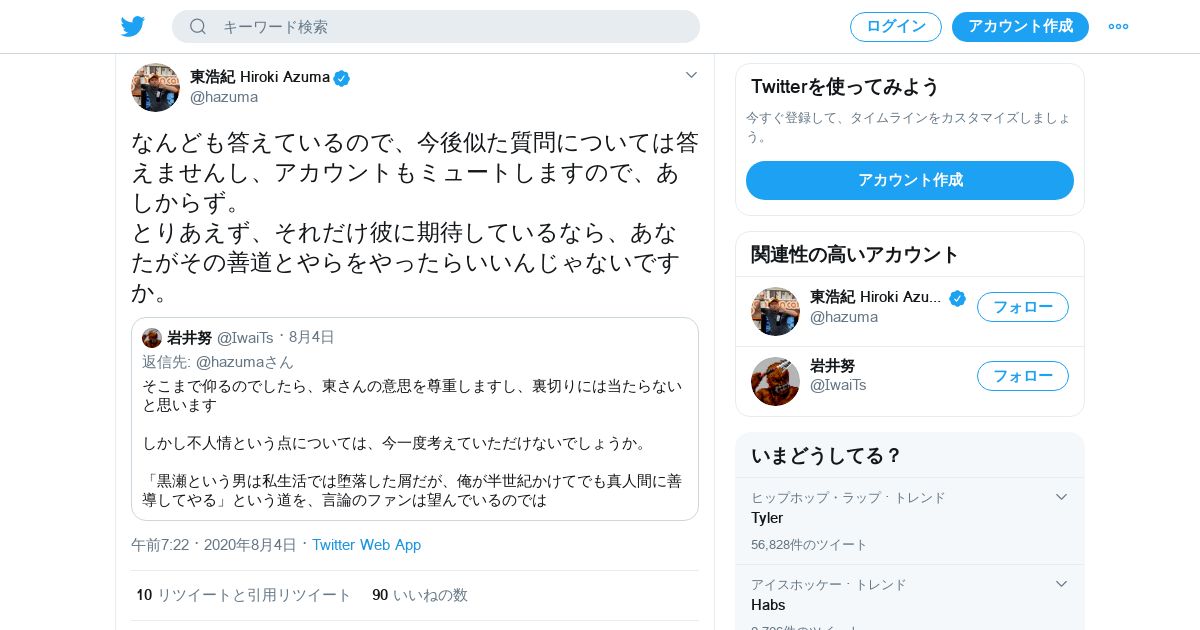Click the ログイン button
The width and height of the screenshot is (1200, 630).
[896, 27]
